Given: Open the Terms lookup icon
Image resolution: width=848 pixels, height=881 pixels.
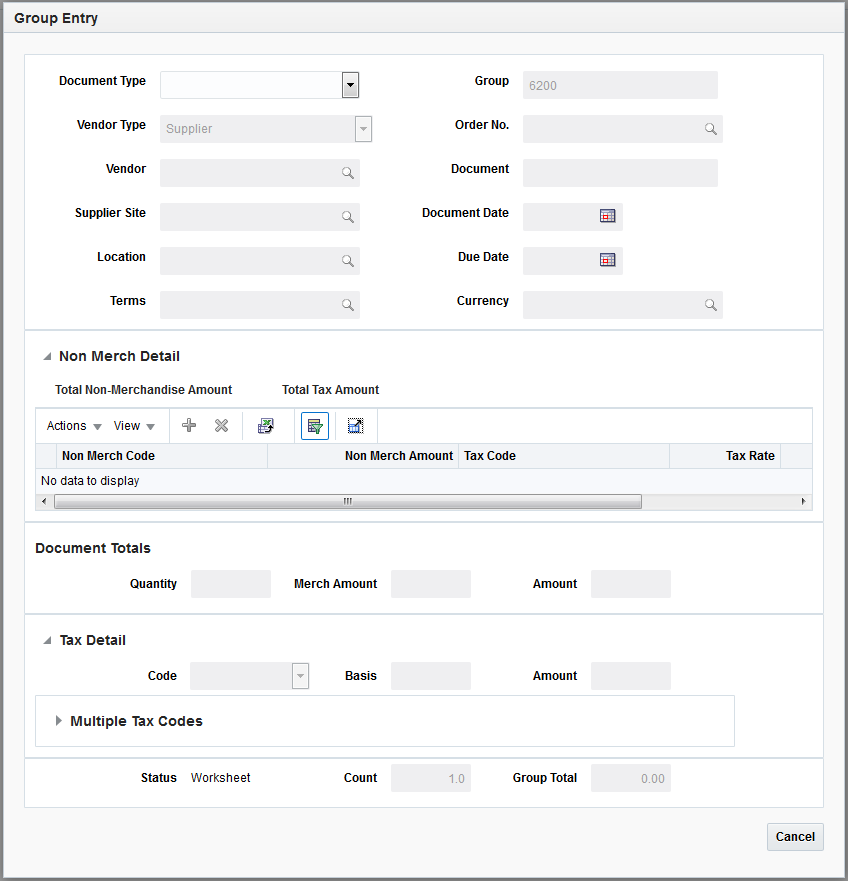Looking at the screenshot, I should (x=347, y=304).
